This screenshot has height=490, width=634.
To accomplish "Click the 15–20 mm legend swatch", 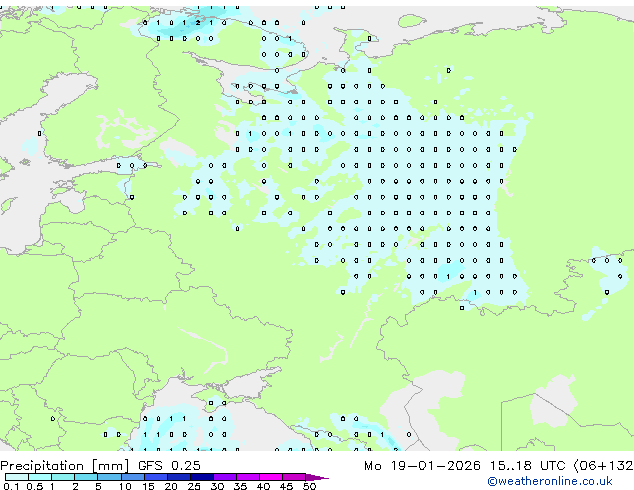I will coord(155,477).
